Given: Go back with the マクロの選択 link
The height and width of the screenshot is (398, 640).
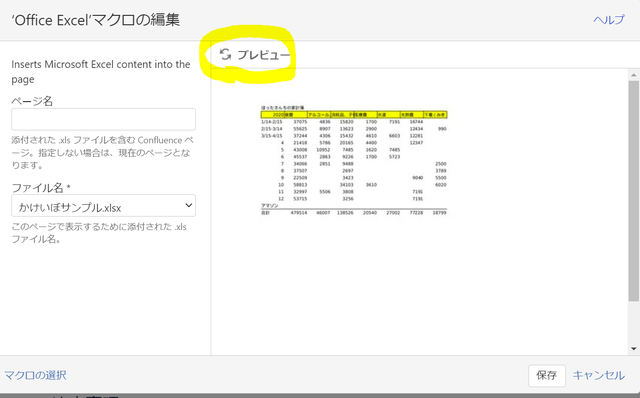Looking at the screenshot, I should pyautogui.click(x=36, y=375).
